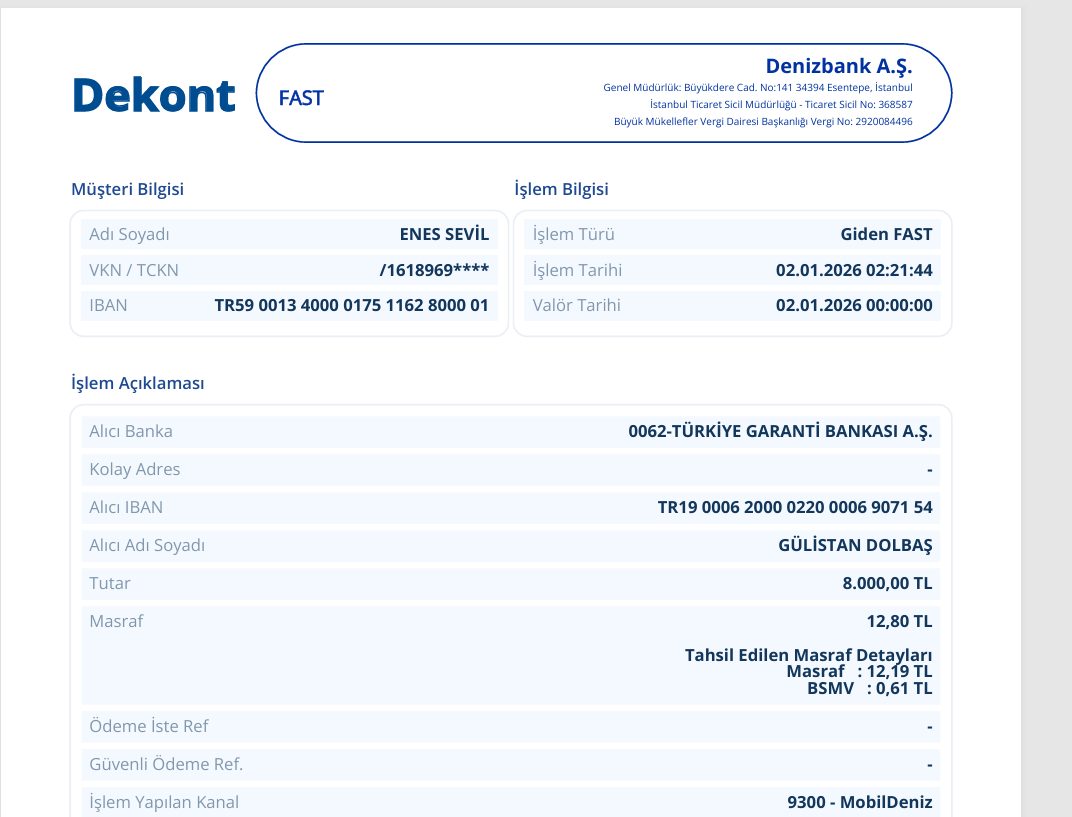Click the VKN / TCKN field label
Image resolution: width=1072 pixels, height=817 pixels.
click(x=134, y=270)
